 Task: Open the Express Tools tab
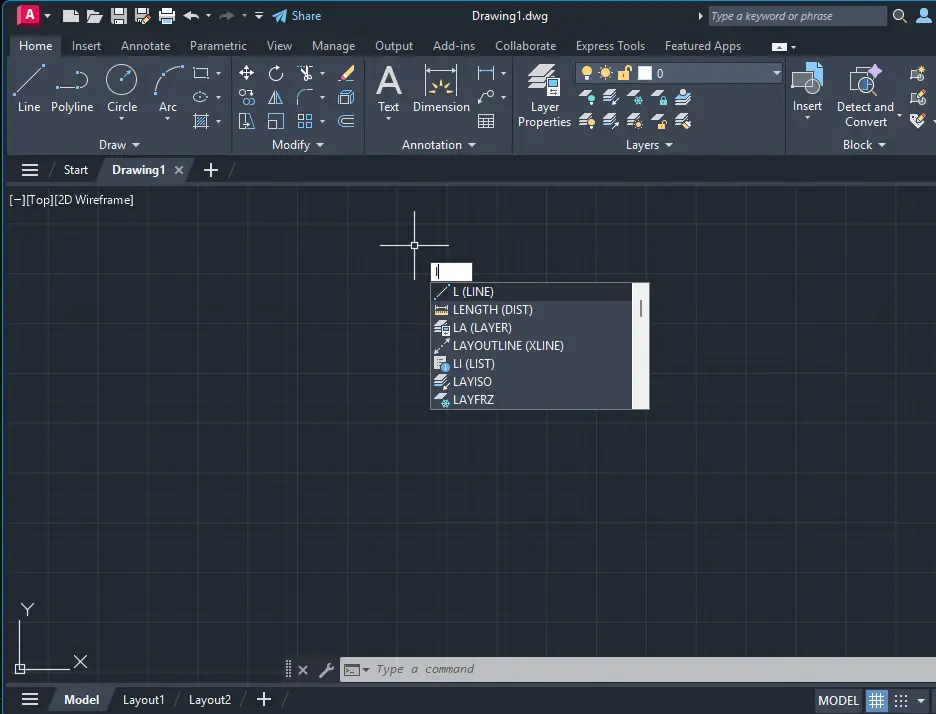610,46
